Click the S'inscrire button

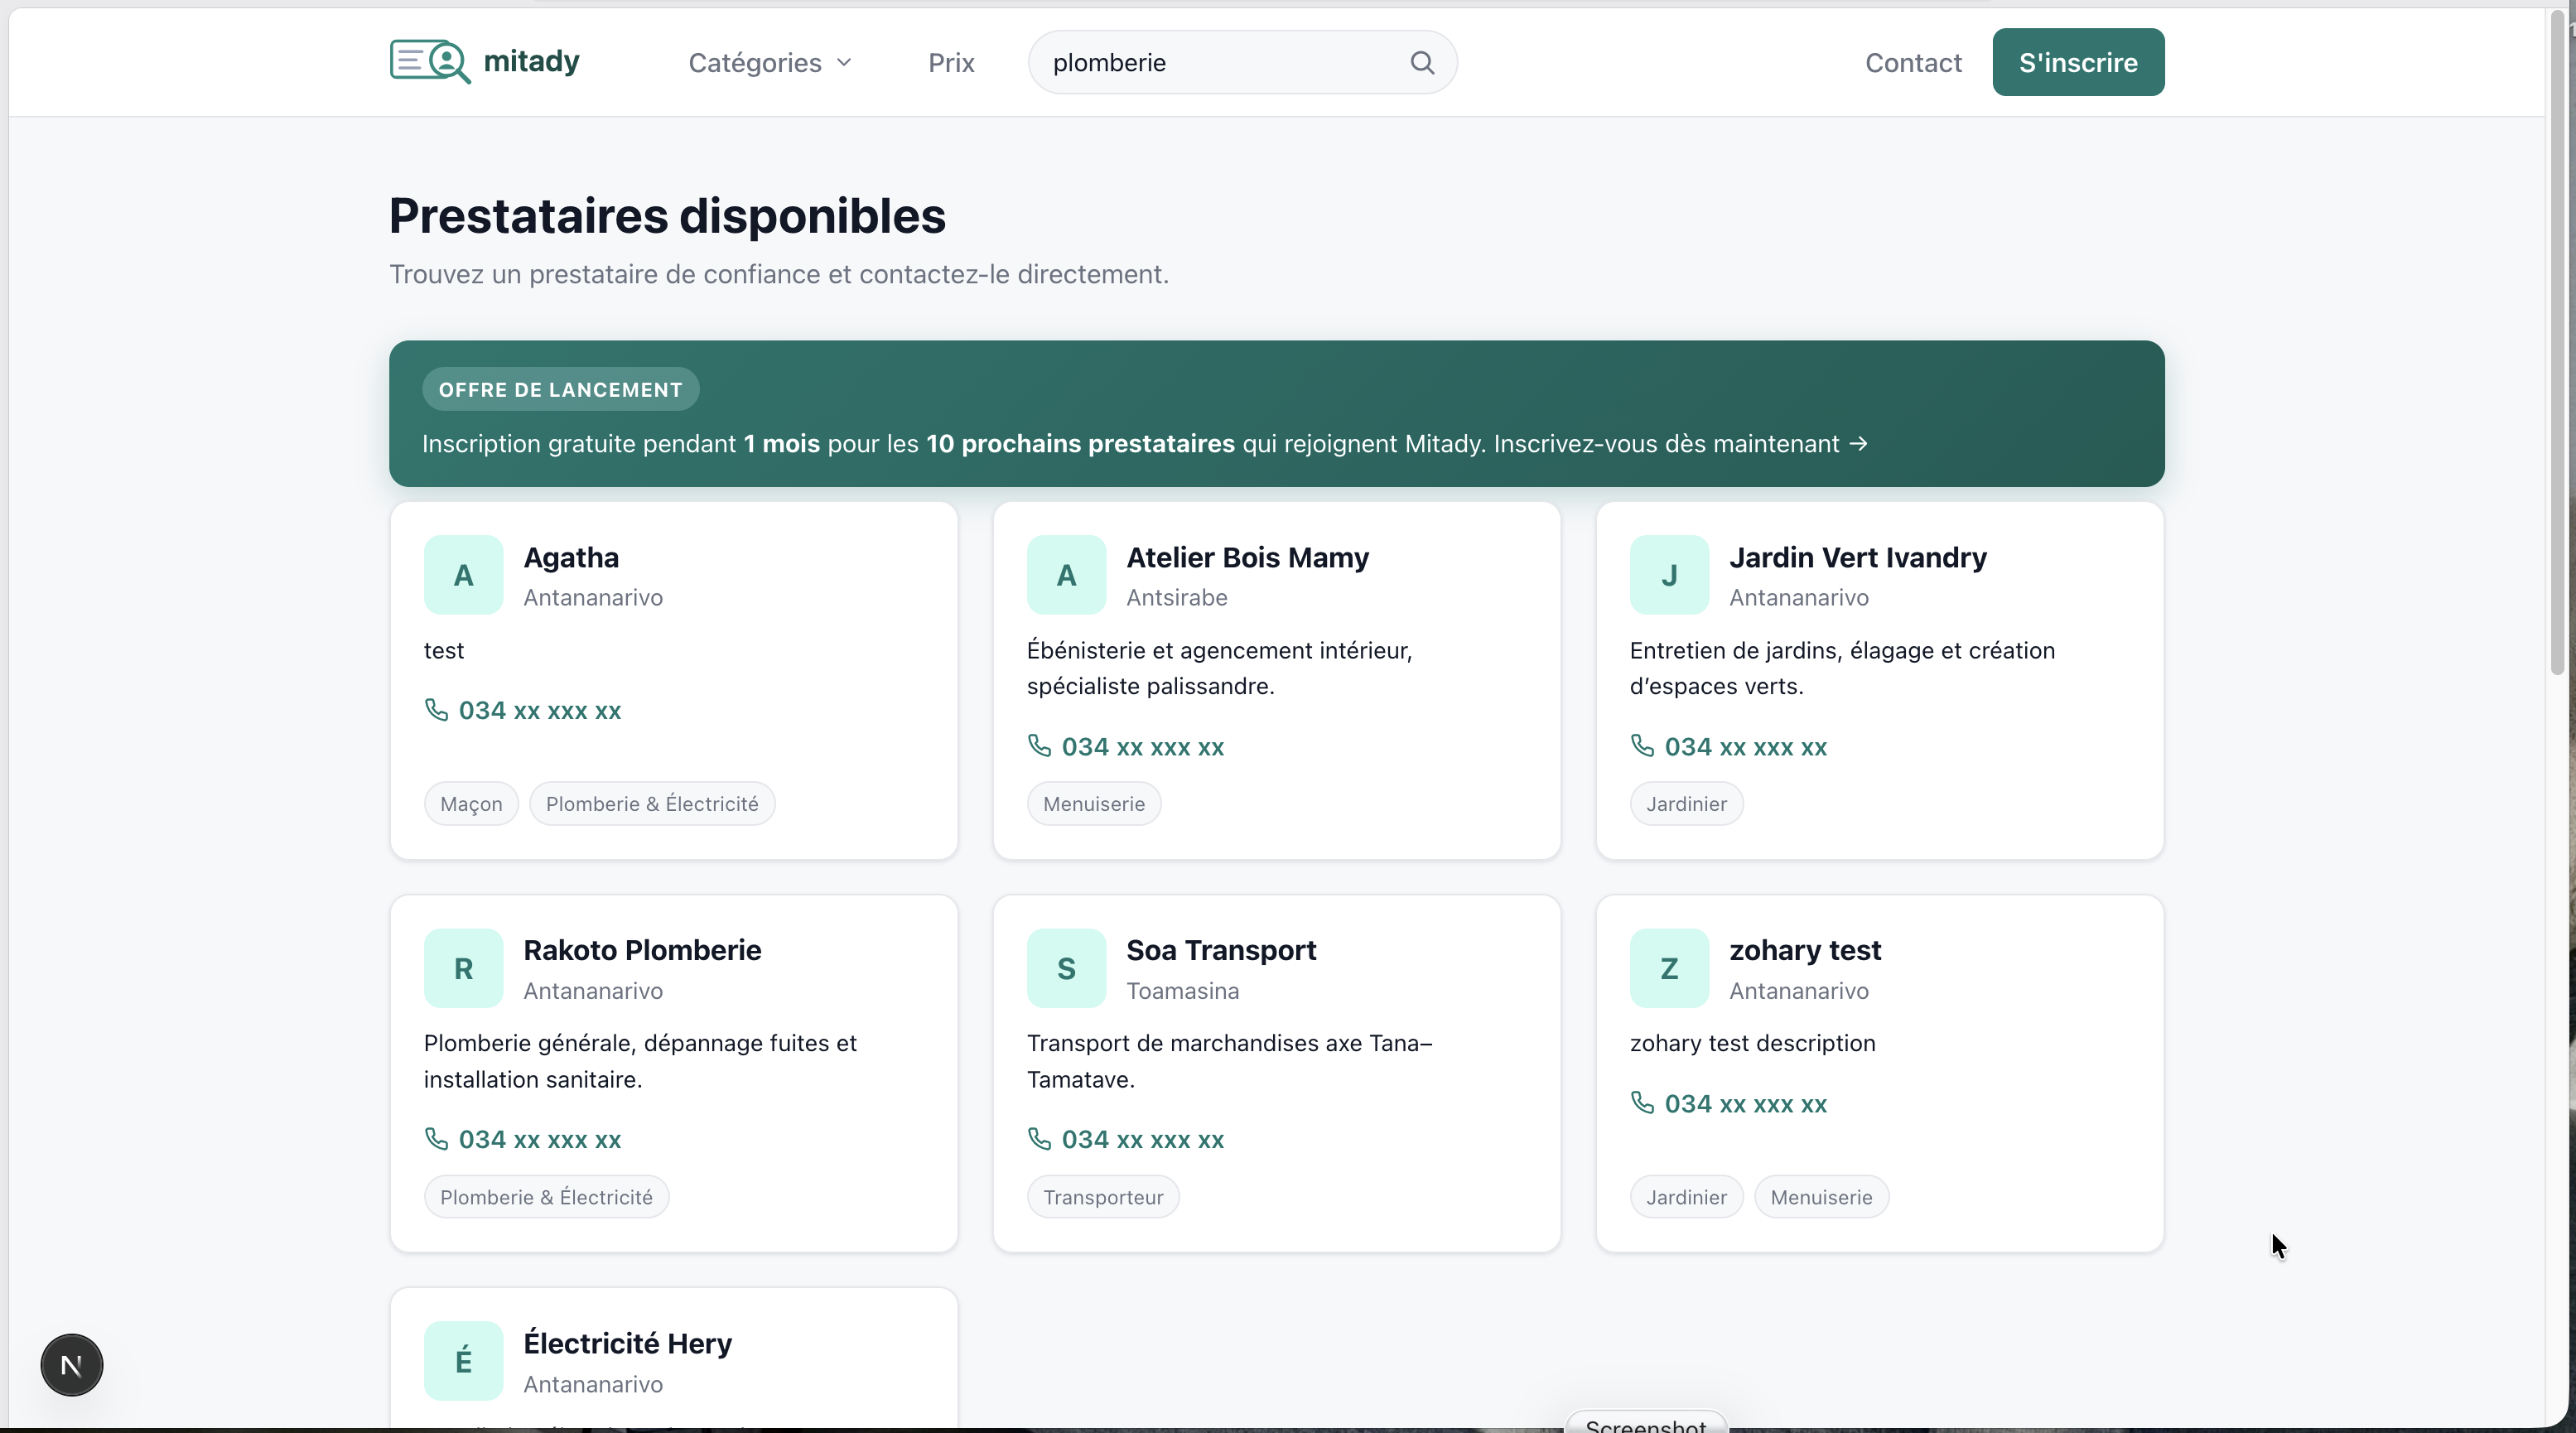coord(2078,62)
